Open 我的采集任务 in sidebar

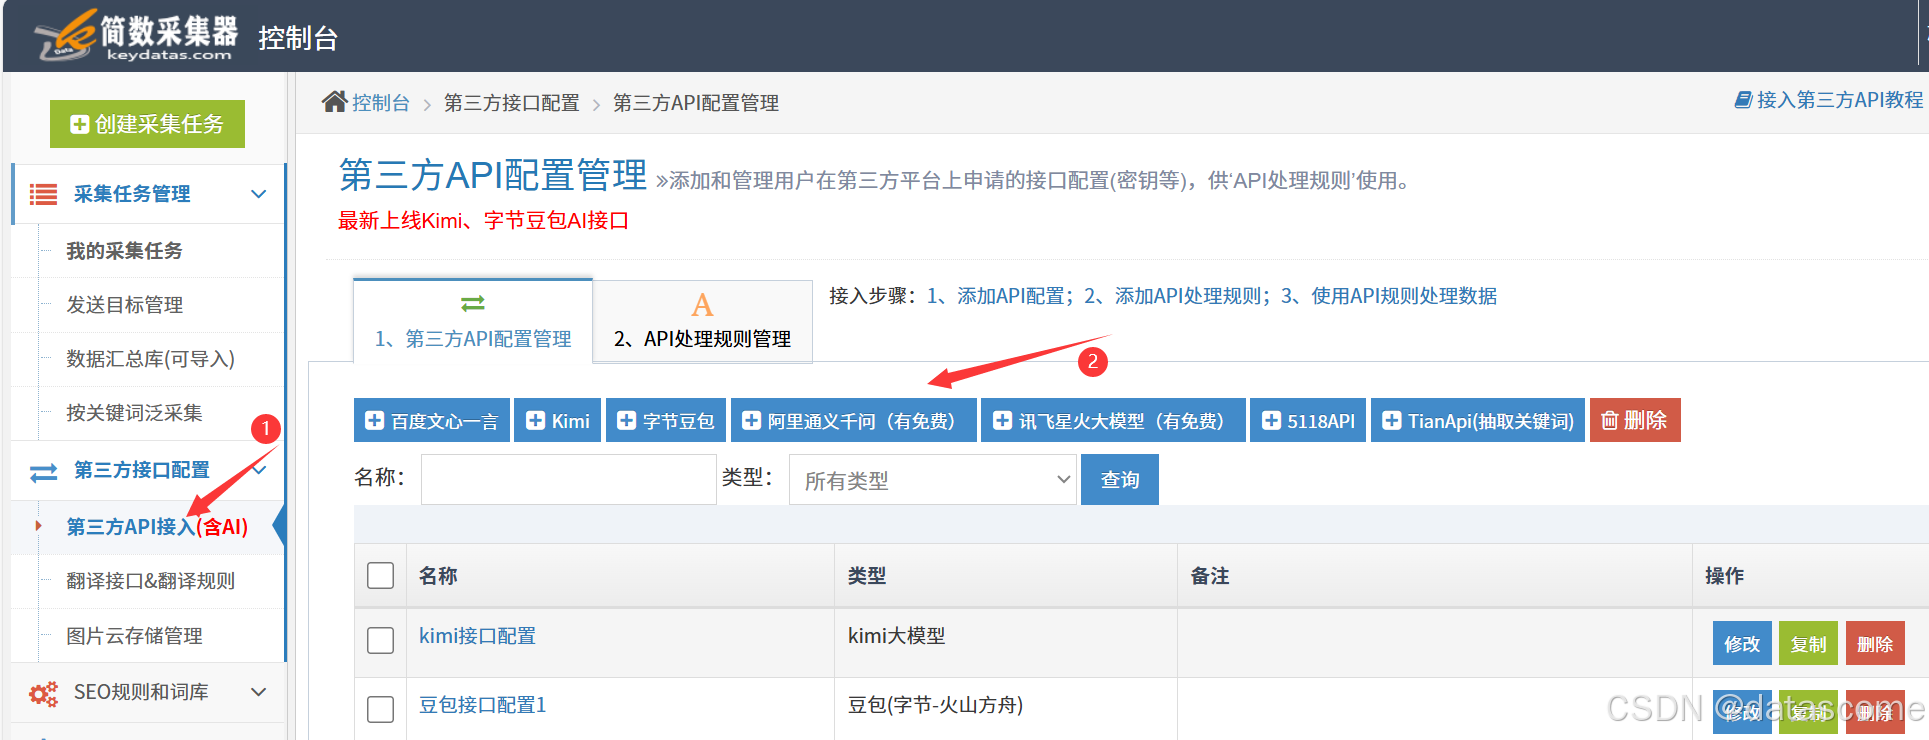click(x=124, y=251)
